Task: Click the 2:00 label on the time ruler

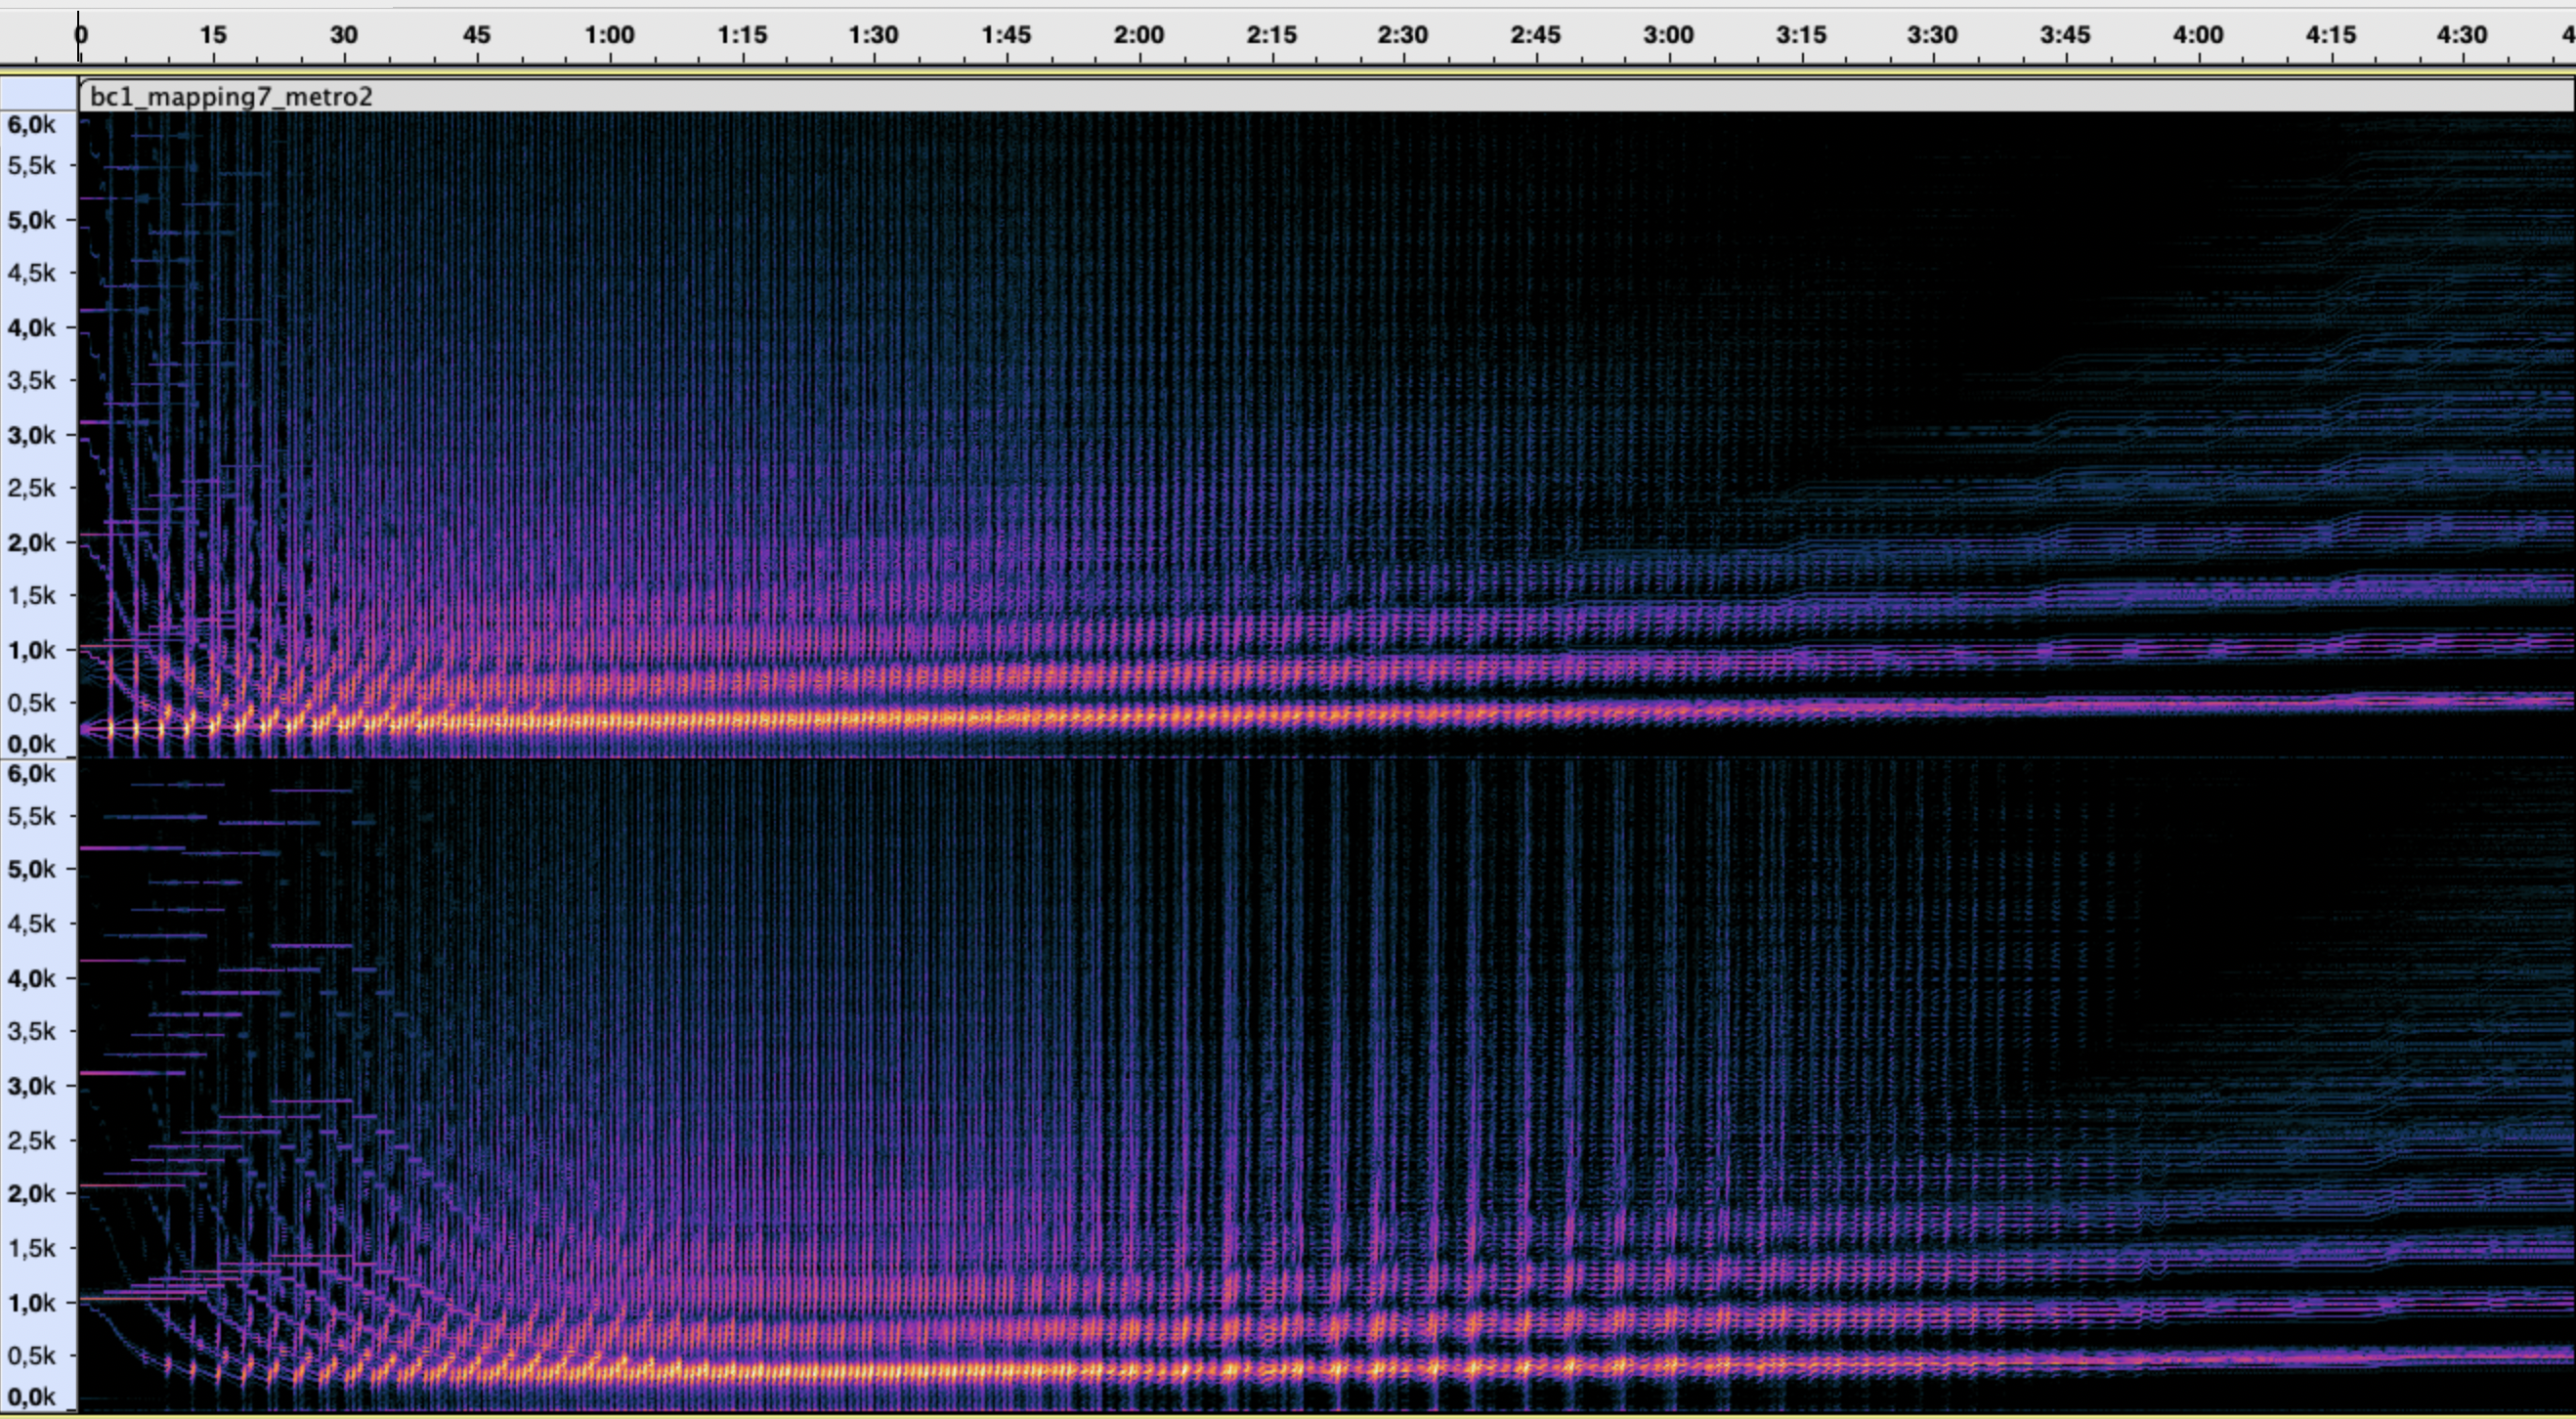Action: [x=1139, y=35]
